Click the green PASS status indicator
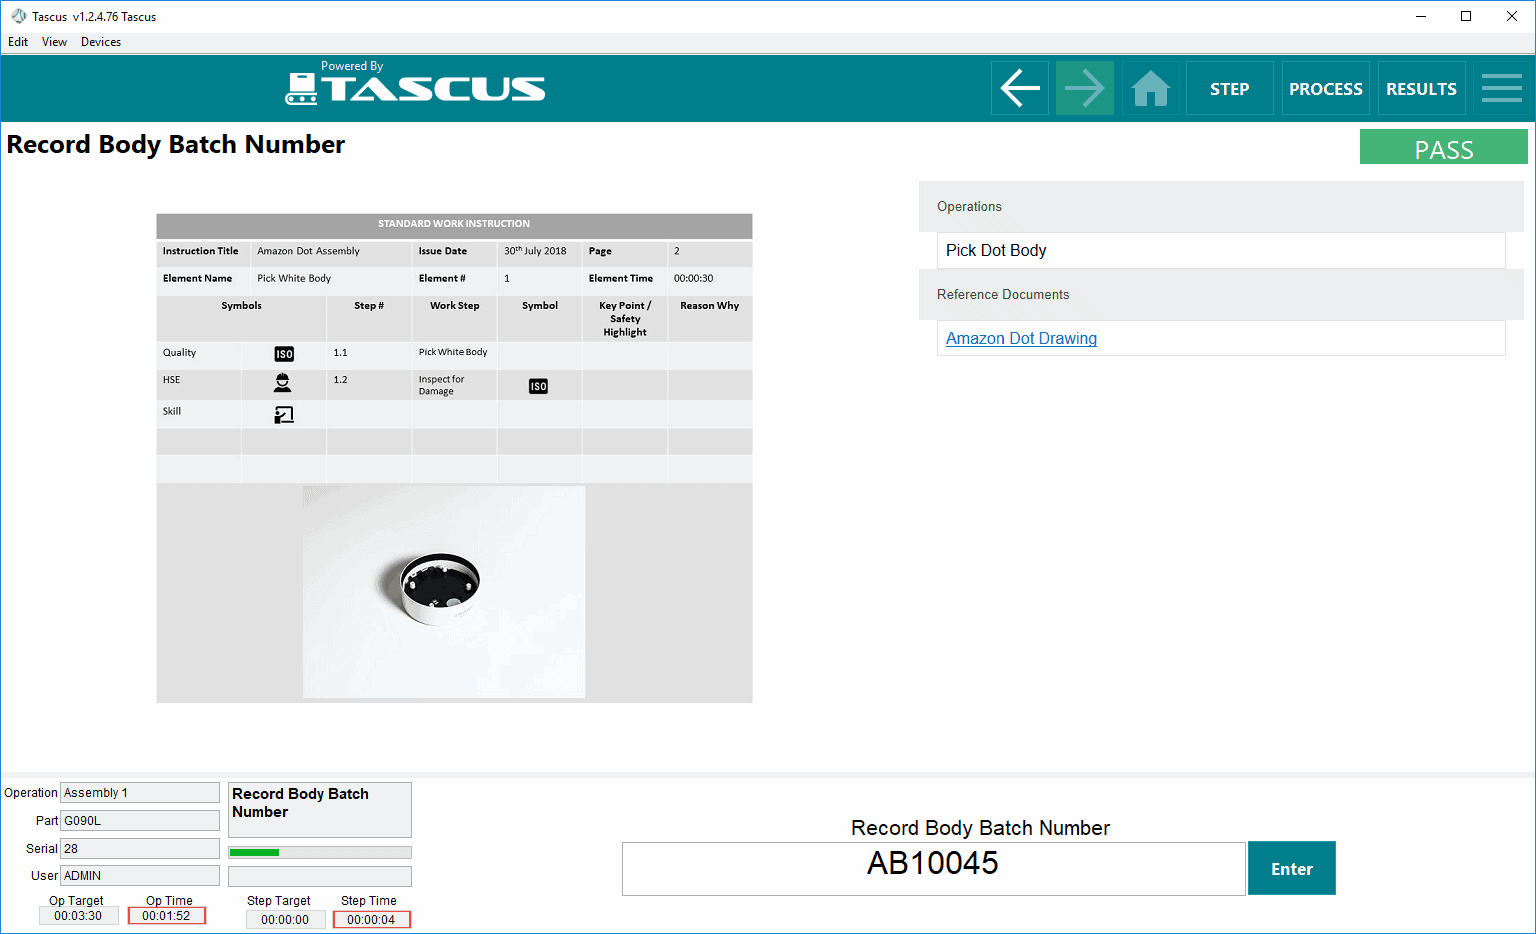This screenshot has height=934, width=1536. (1443, 146)
